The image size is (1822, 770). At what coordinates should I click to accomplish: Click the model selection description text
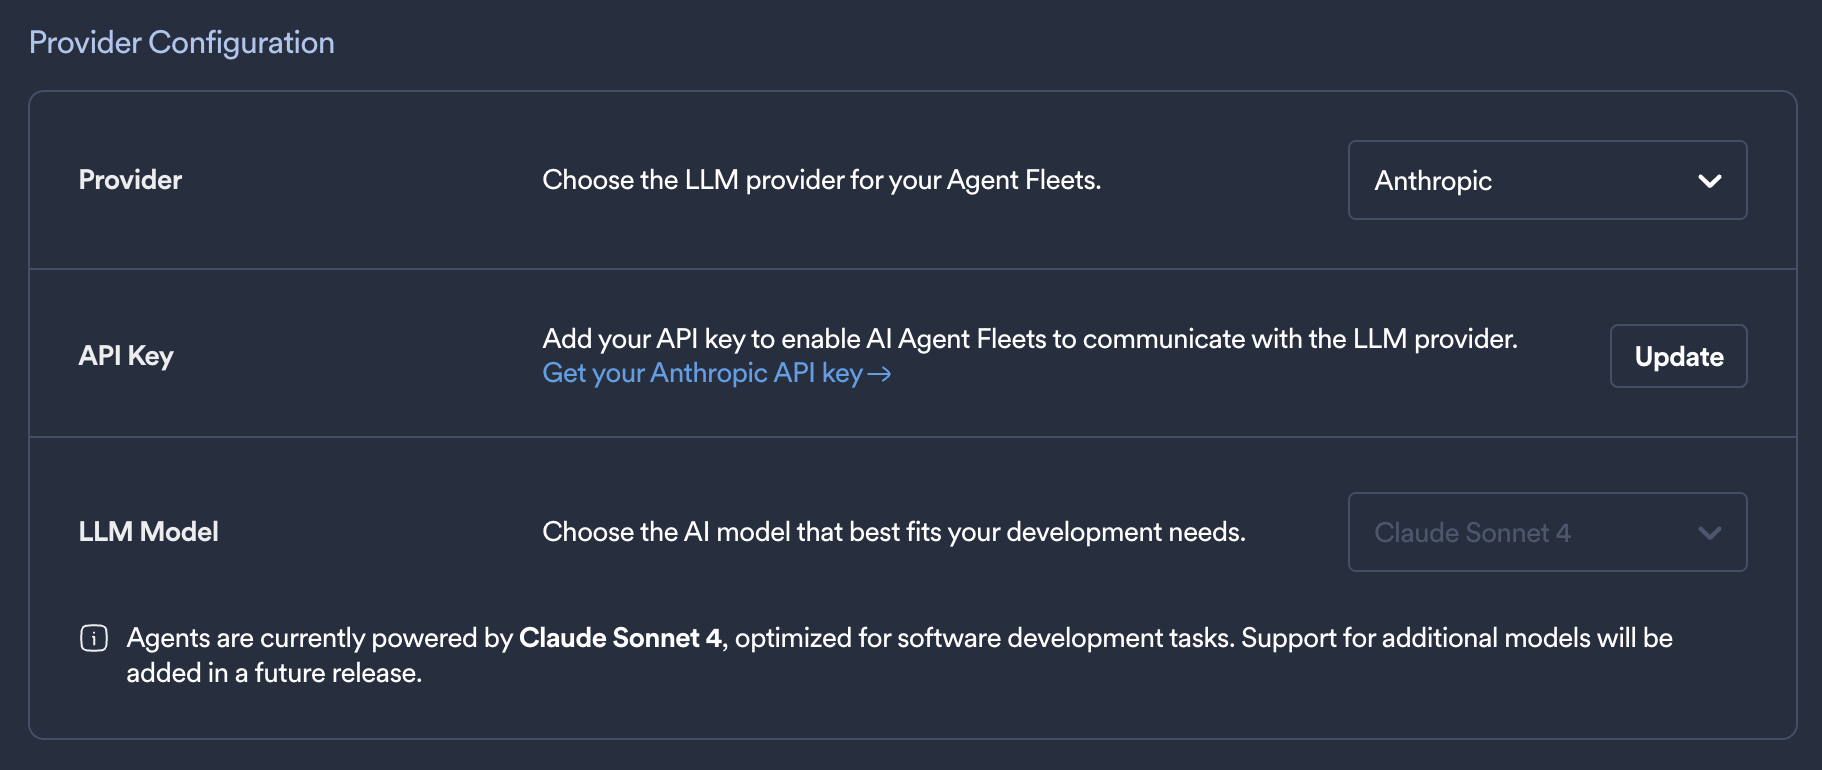point(894,531)
